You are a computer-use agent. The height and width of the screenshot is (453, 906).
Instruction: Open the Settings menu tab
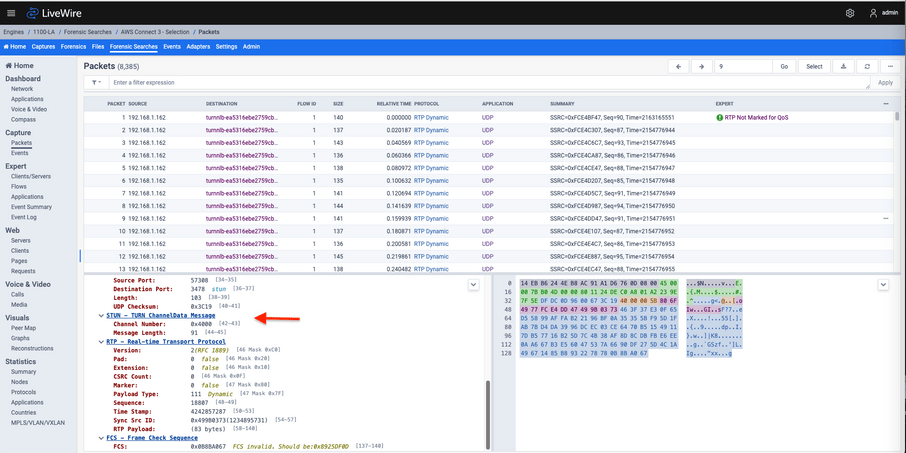(226, 47)
